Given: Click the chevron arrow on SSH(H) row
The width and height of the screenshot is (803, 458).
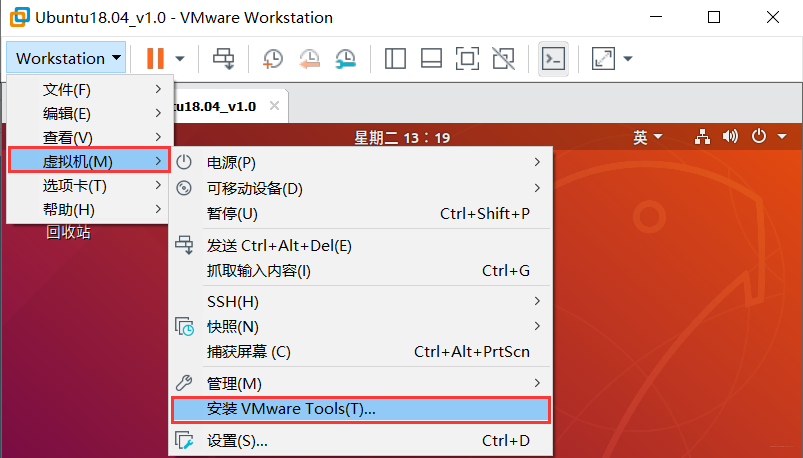Looking at the screenshot, I should (x=537, y=301).
